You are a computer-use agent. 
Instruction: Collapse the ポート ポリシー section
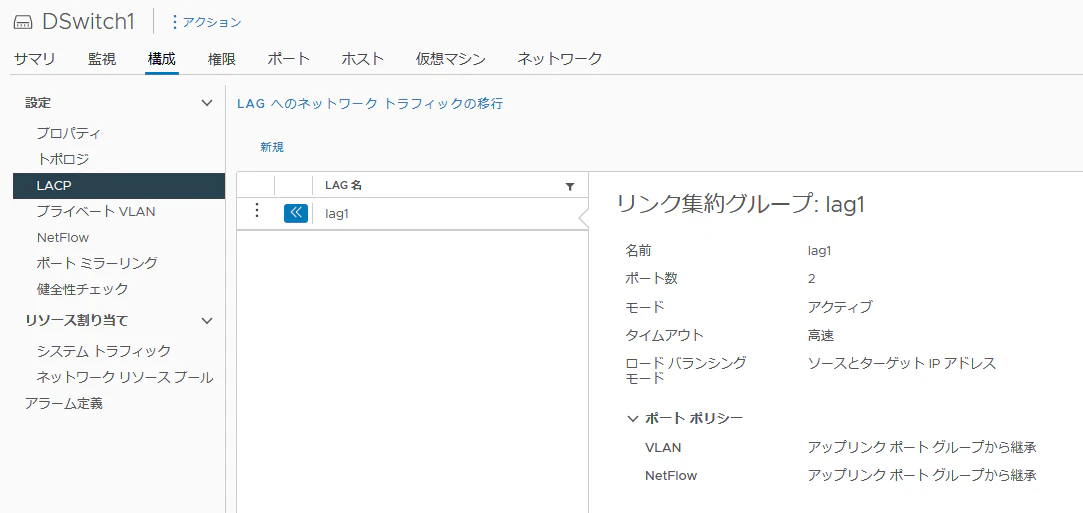633,418
